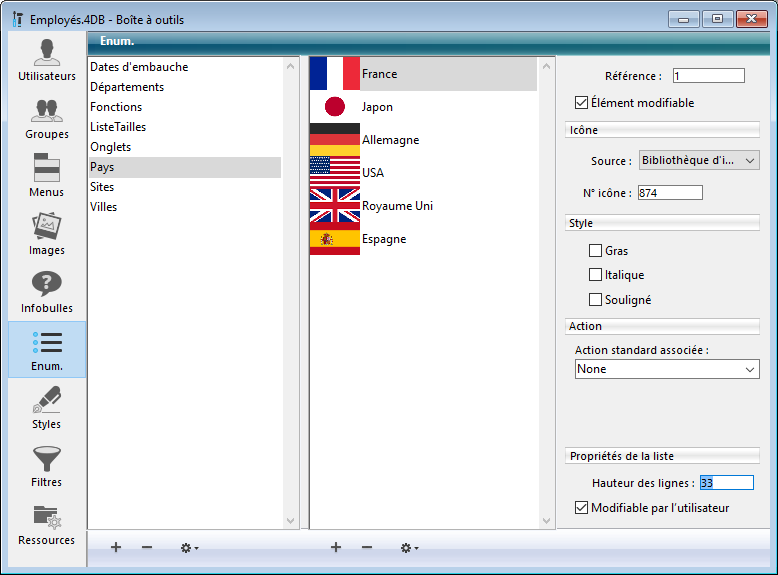This screenshot has height=575, width=778.
Task: Open the Ressources folder icon
Action: [46, 523]
